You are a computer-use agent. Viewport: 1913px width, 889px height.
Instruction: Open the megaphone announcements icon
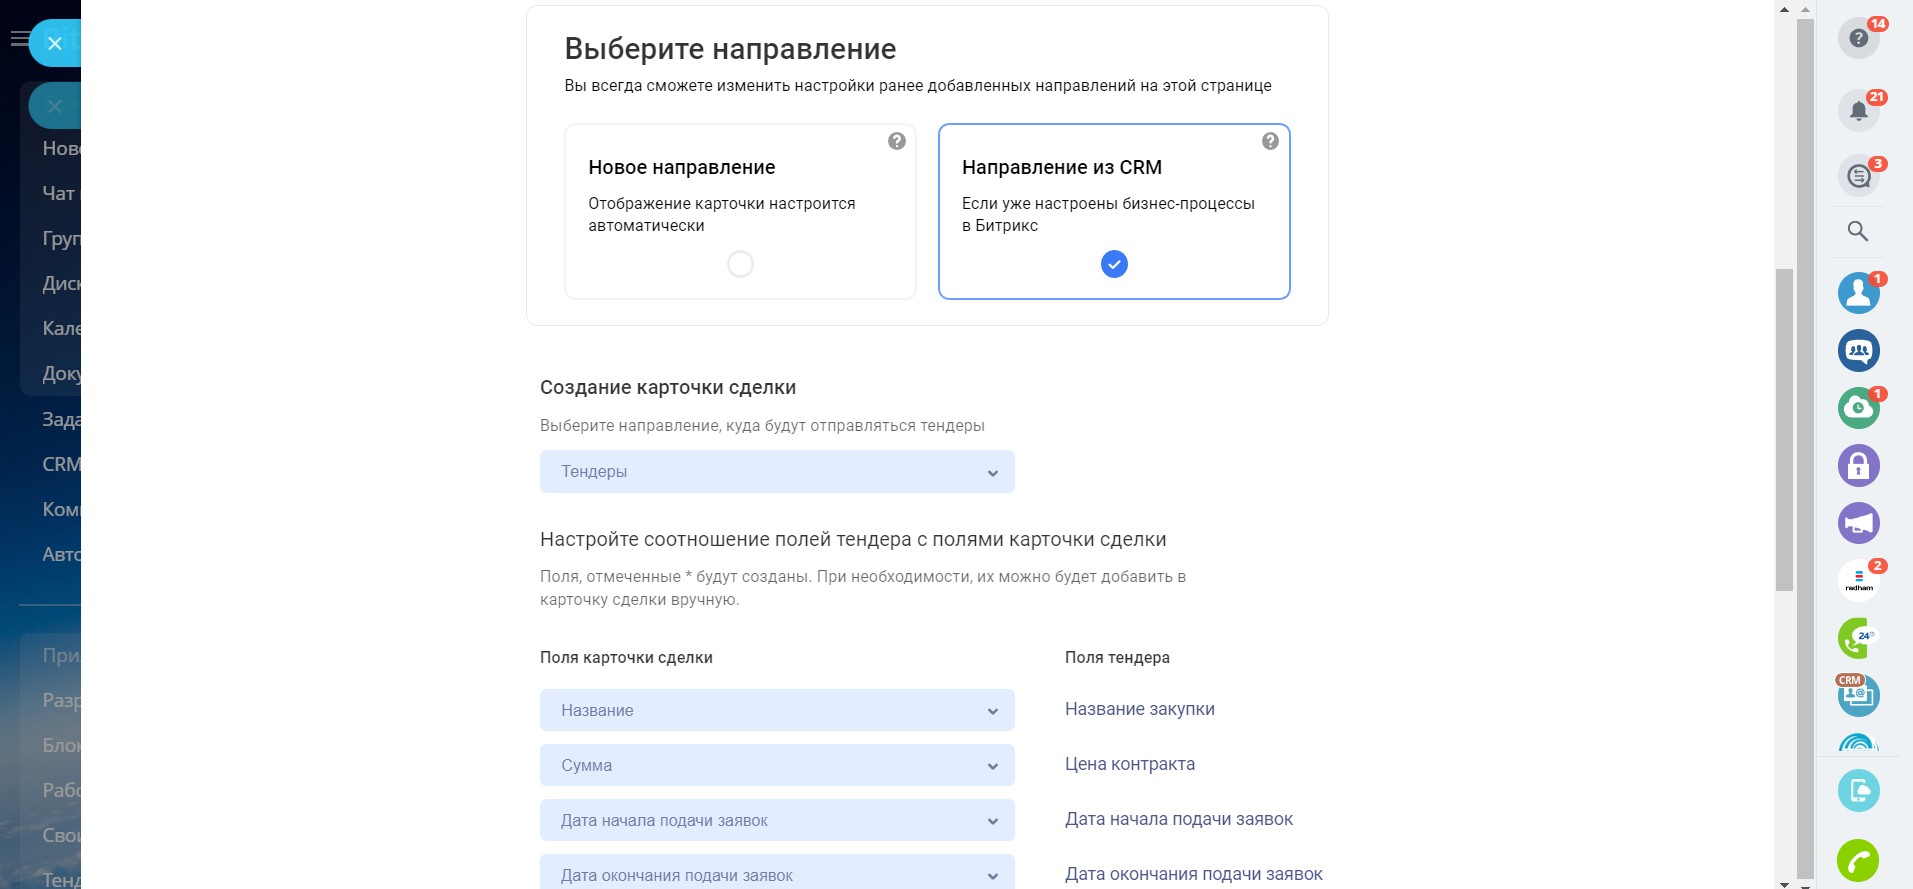click(x=1858, y=523)
